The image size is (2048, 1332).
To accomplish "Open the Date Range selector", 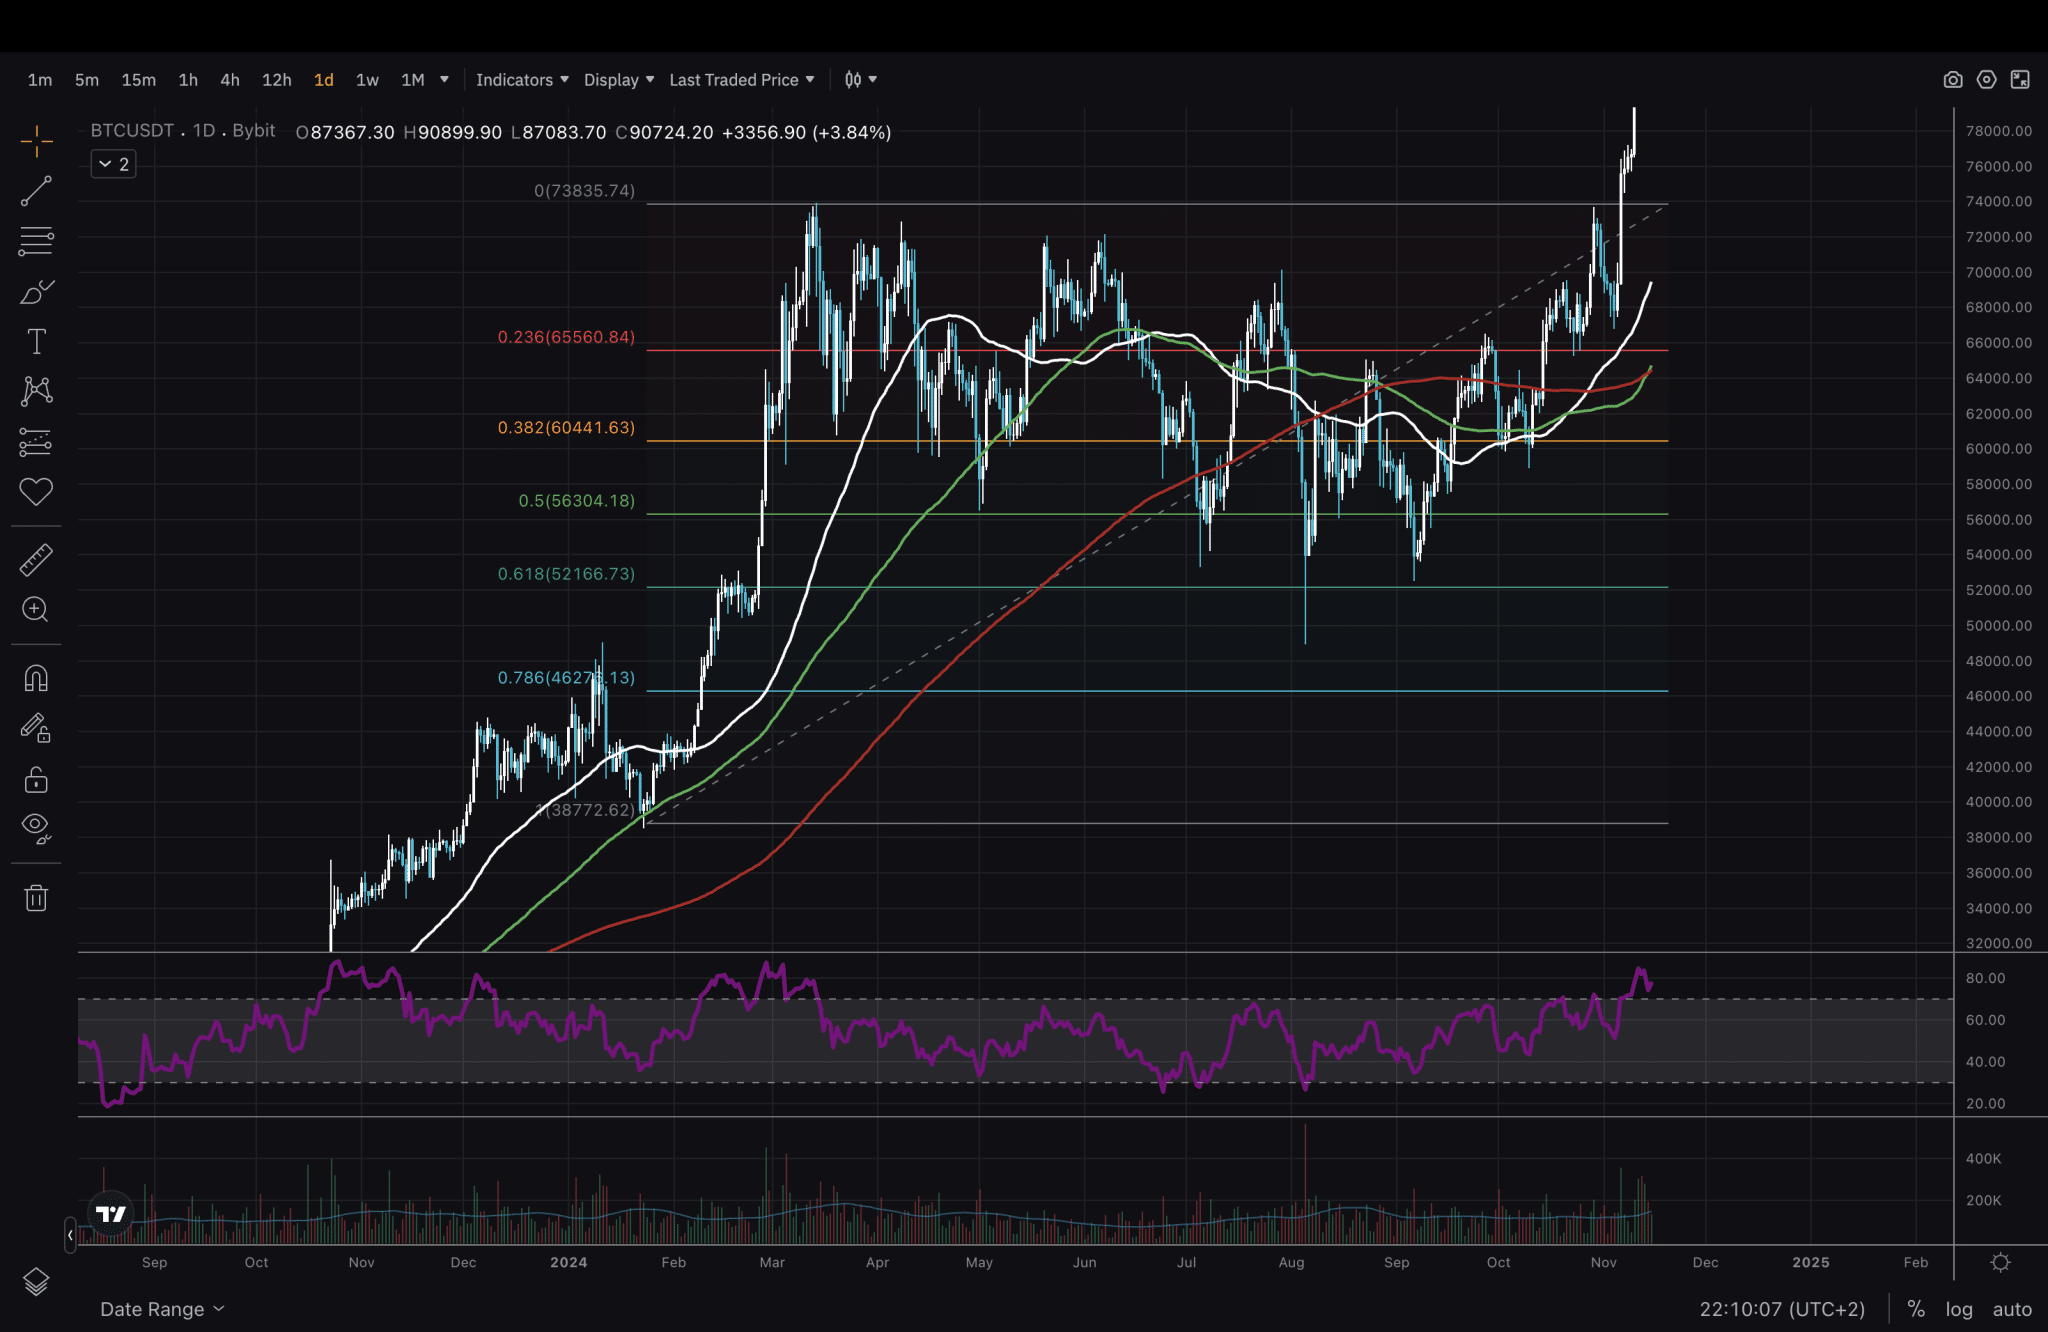I will click(x=161, y=1309).
